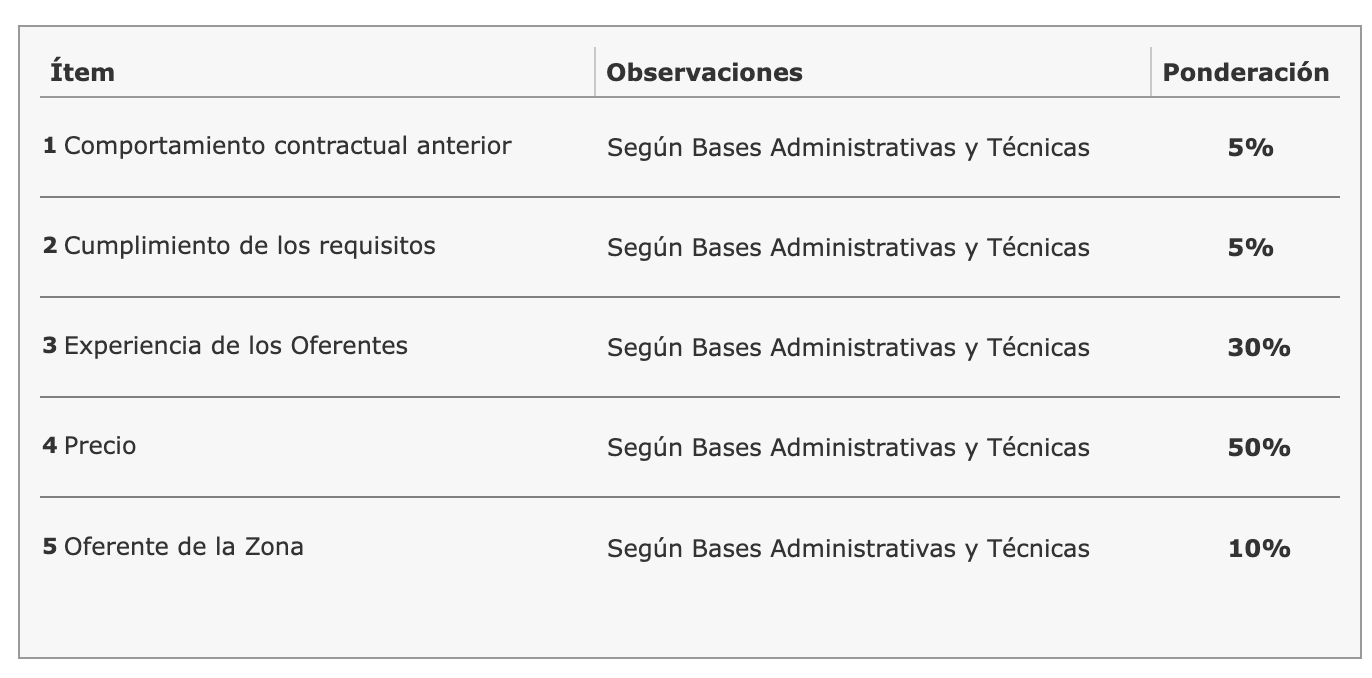Click the 30% weighting value
This screenshot has width=1372, height=678.
coord(1258,348)
